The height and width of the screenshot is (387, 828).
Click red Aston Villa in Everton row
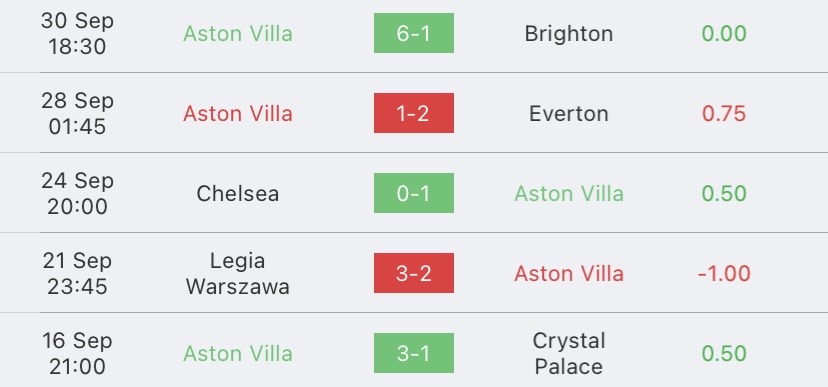(238, 114)
